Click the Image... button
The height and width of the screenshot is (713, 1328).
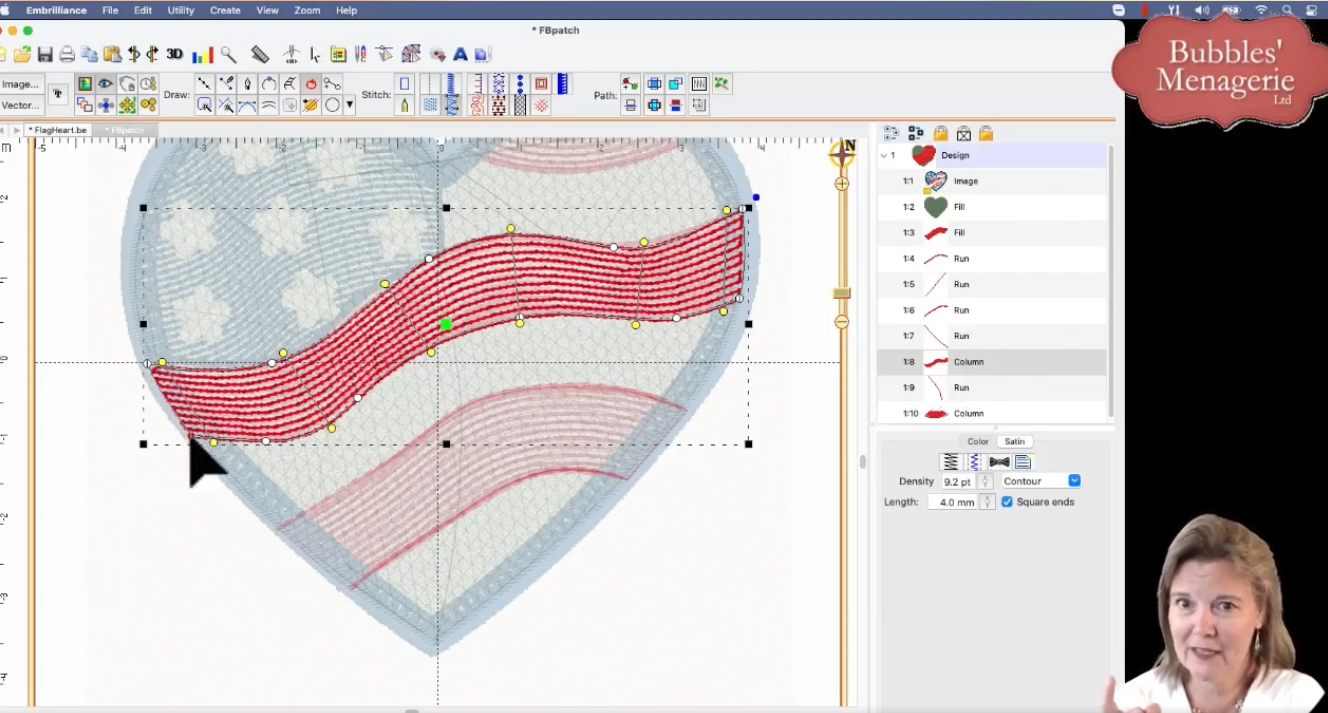(21, 84)
